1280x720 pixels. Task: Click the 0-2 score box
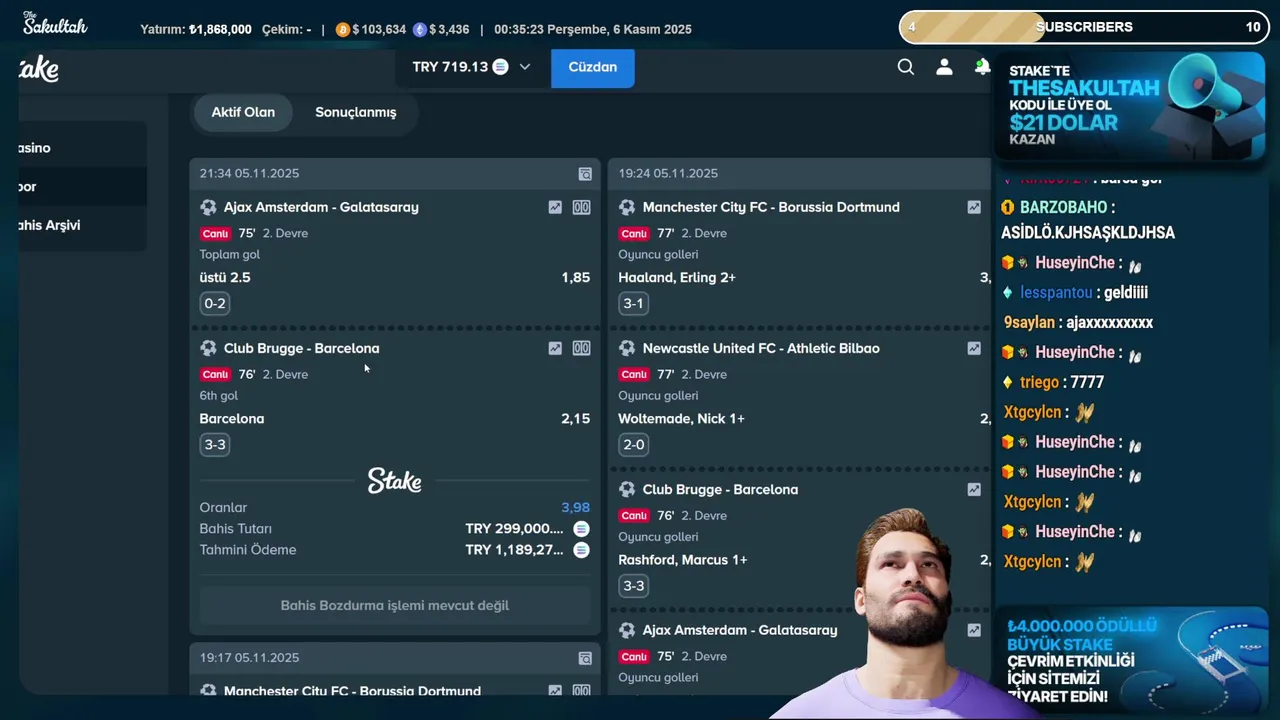click(x=215, y=304)
